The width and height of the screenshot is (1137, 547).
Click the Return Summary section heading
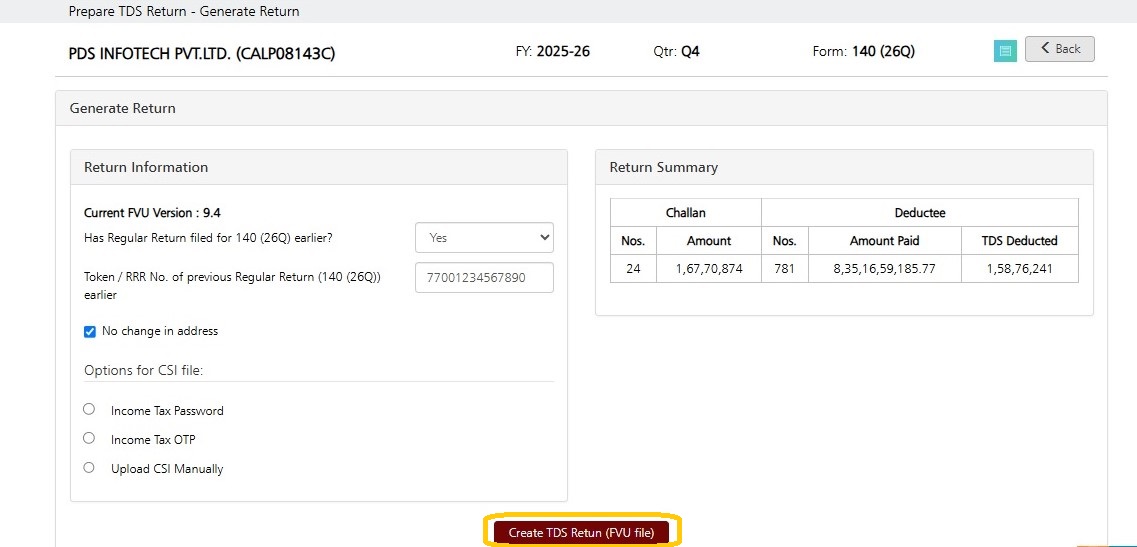coord(663,167)
